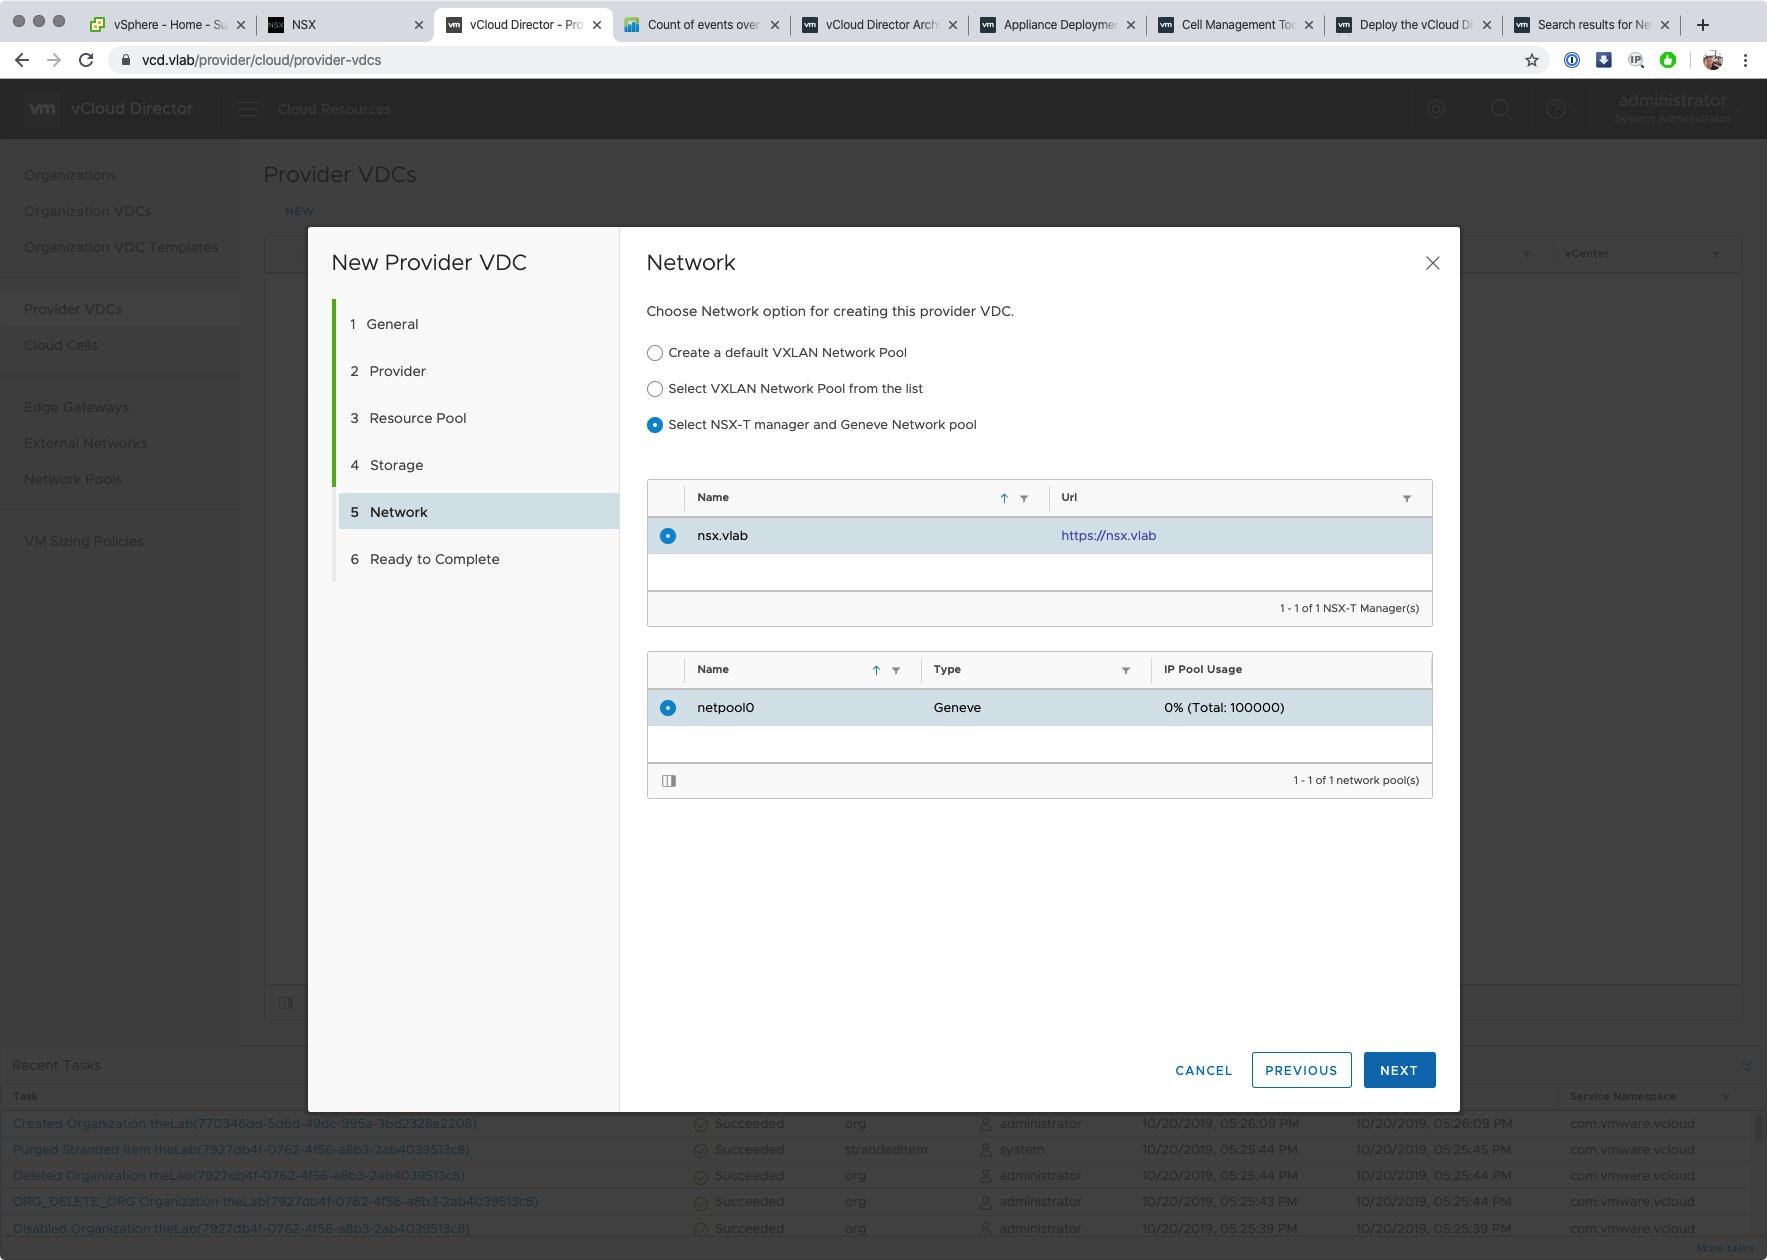The image size is (1767, 1260).
Task: Open NSX-T manager Name column filter
Action: [x=1024, y=498]
